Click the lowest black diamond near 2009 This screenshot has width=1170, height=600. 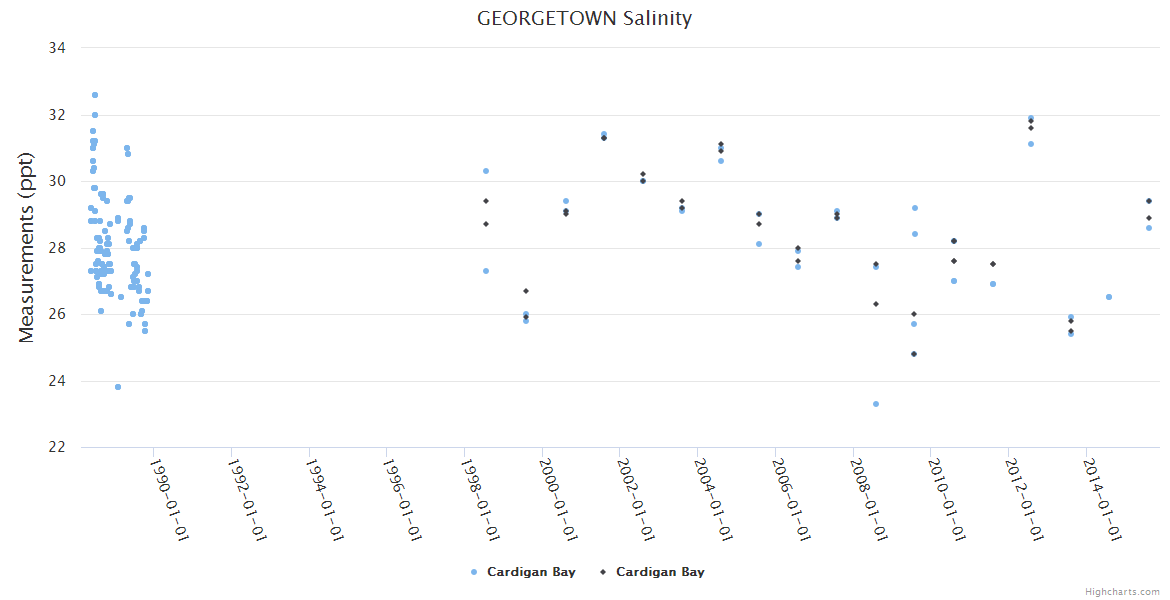[914, 354]
